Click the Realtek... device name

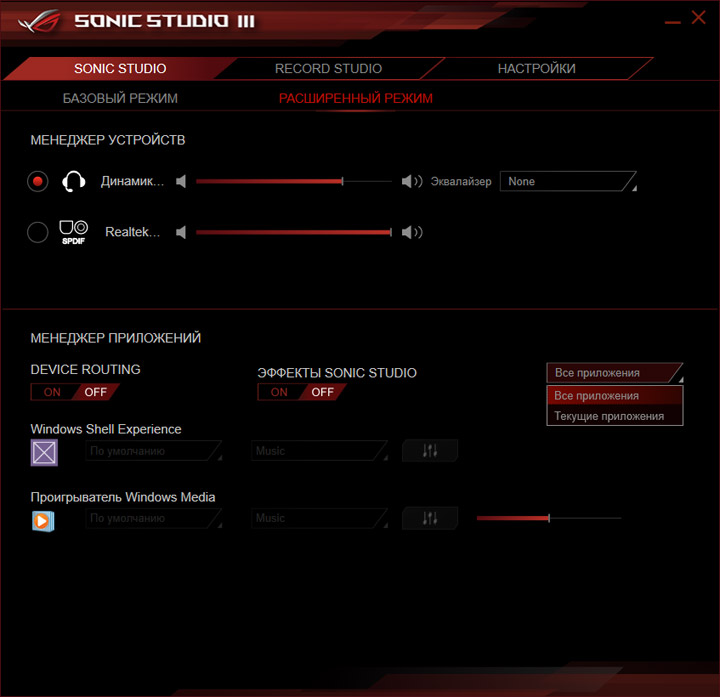click(133, 232)
